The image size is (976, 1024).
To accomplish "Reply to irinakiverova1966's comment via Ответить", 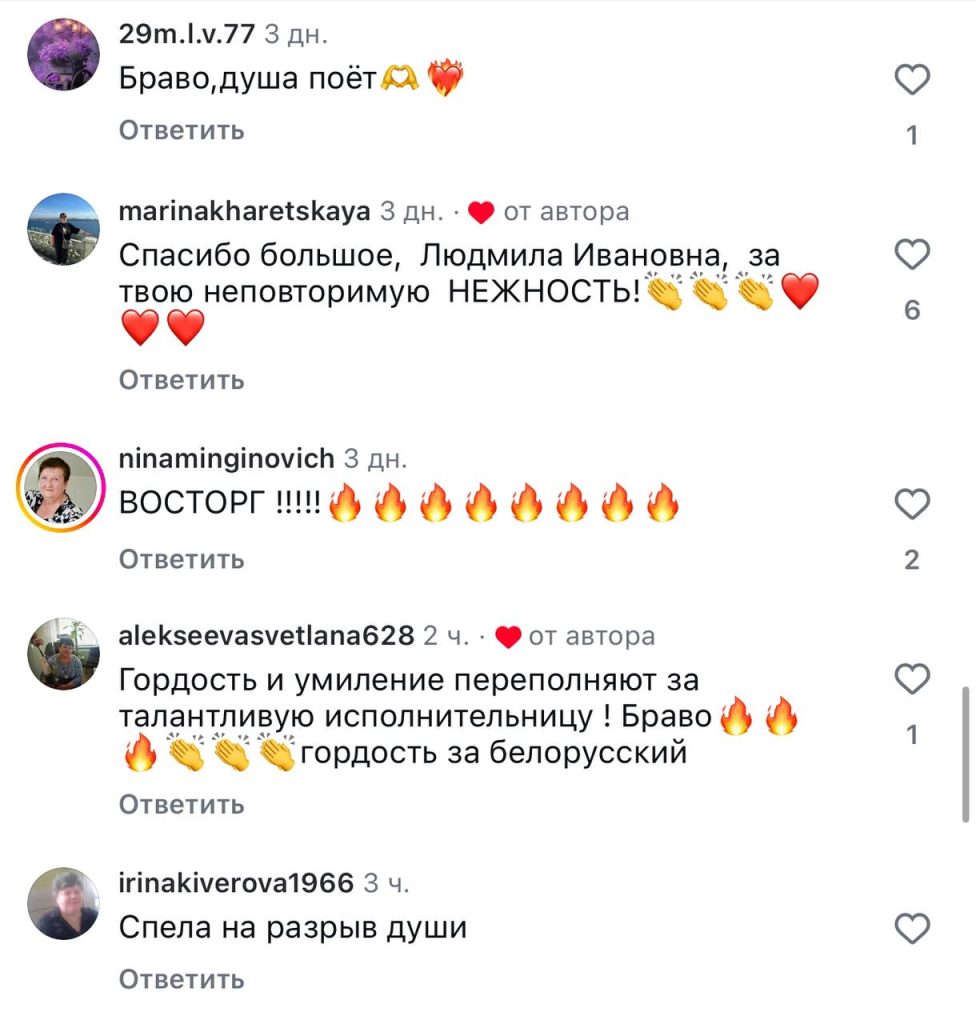I will pyautogui.click(x=182, y=980).
